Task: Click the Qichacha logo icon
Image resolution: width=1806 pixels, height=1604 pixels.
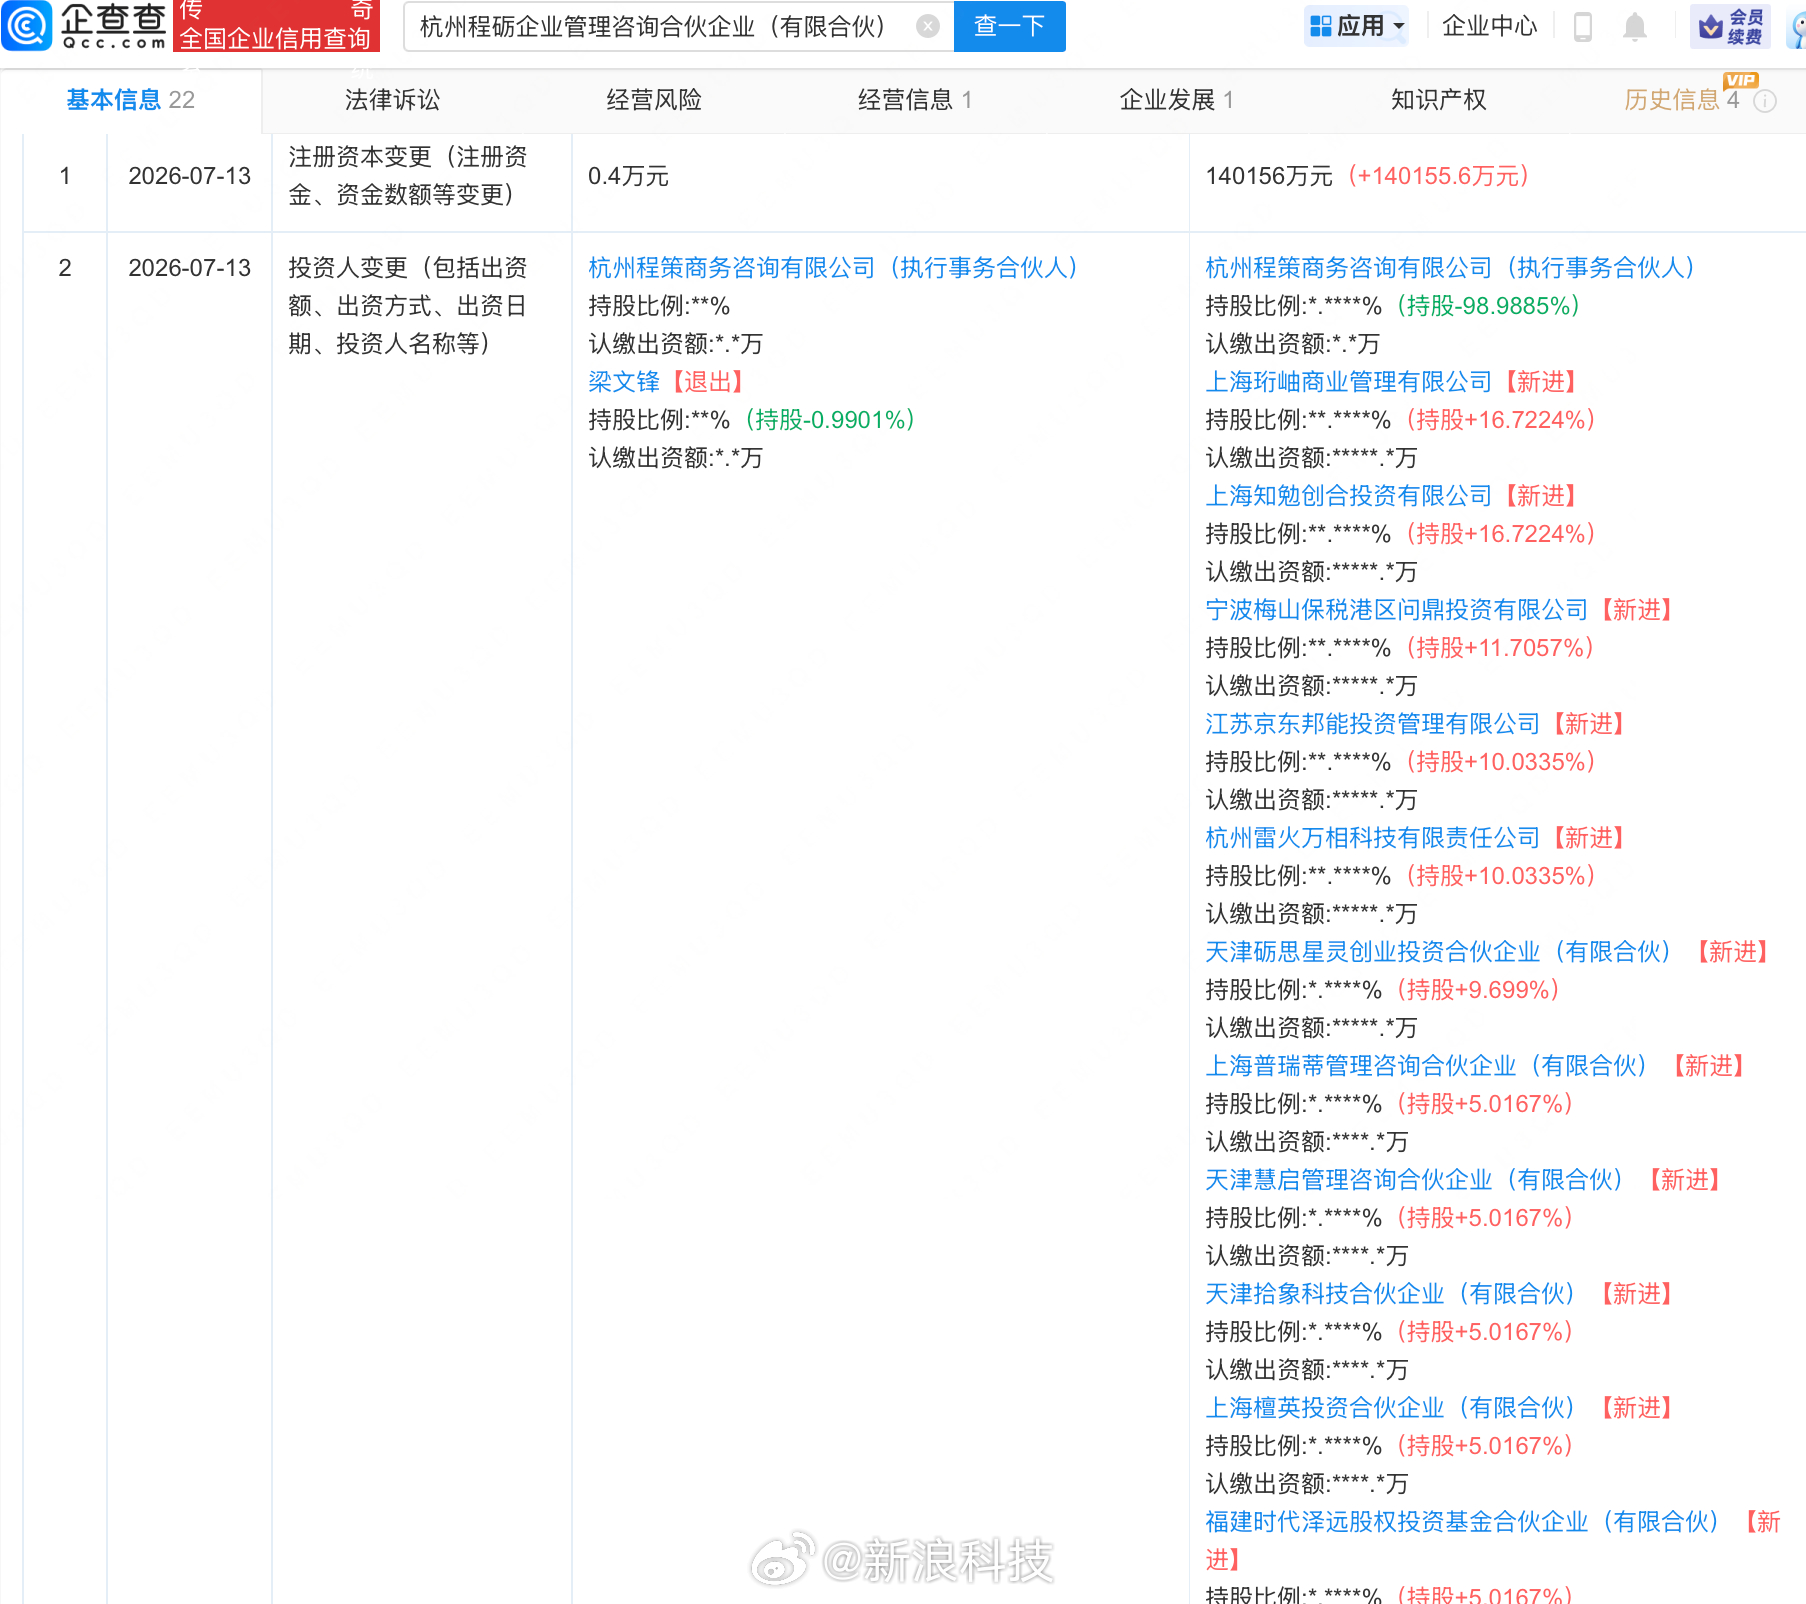Action: point(27,25)
